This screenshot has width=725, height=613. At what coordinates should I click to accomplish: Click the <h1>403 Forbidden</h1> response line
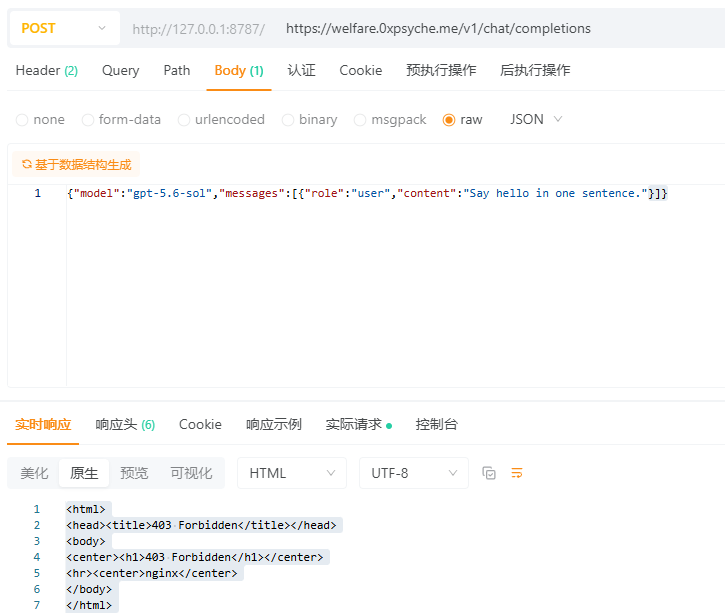pos(195,557)
